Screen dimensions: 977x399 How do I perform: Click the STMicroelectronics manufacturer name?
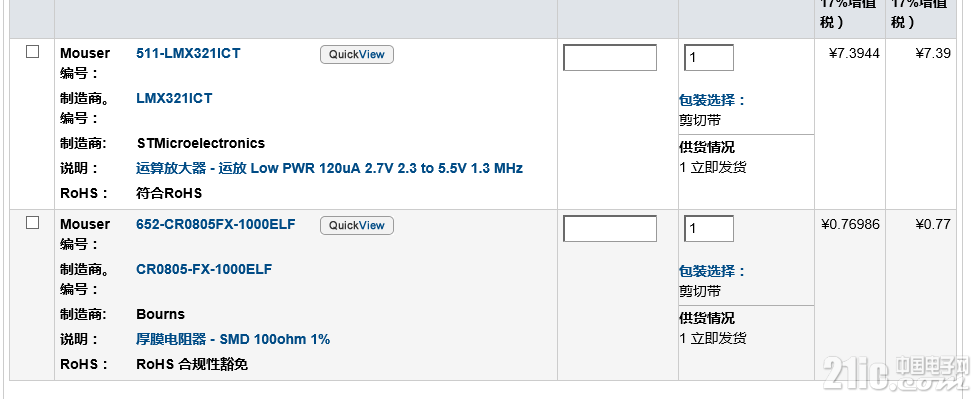coord(201,143)
